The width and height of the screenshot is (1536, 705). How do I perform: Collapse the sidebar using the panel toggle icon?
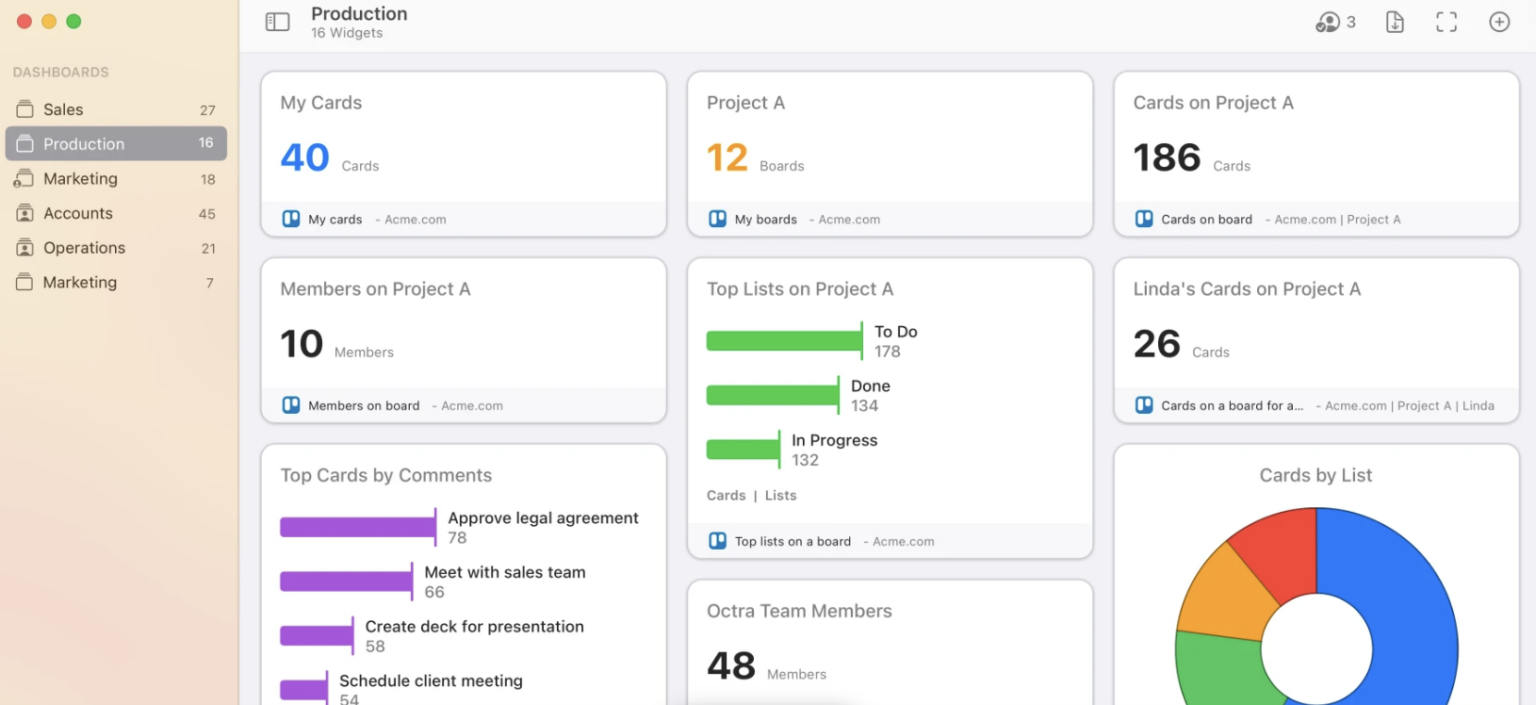[x=277, y=21]
